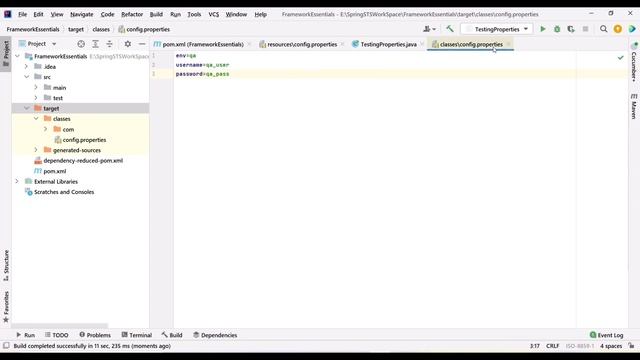640x360 pixels.
Task: Click the inspection checkmark in editor
Action: click(x=620, y=58)
